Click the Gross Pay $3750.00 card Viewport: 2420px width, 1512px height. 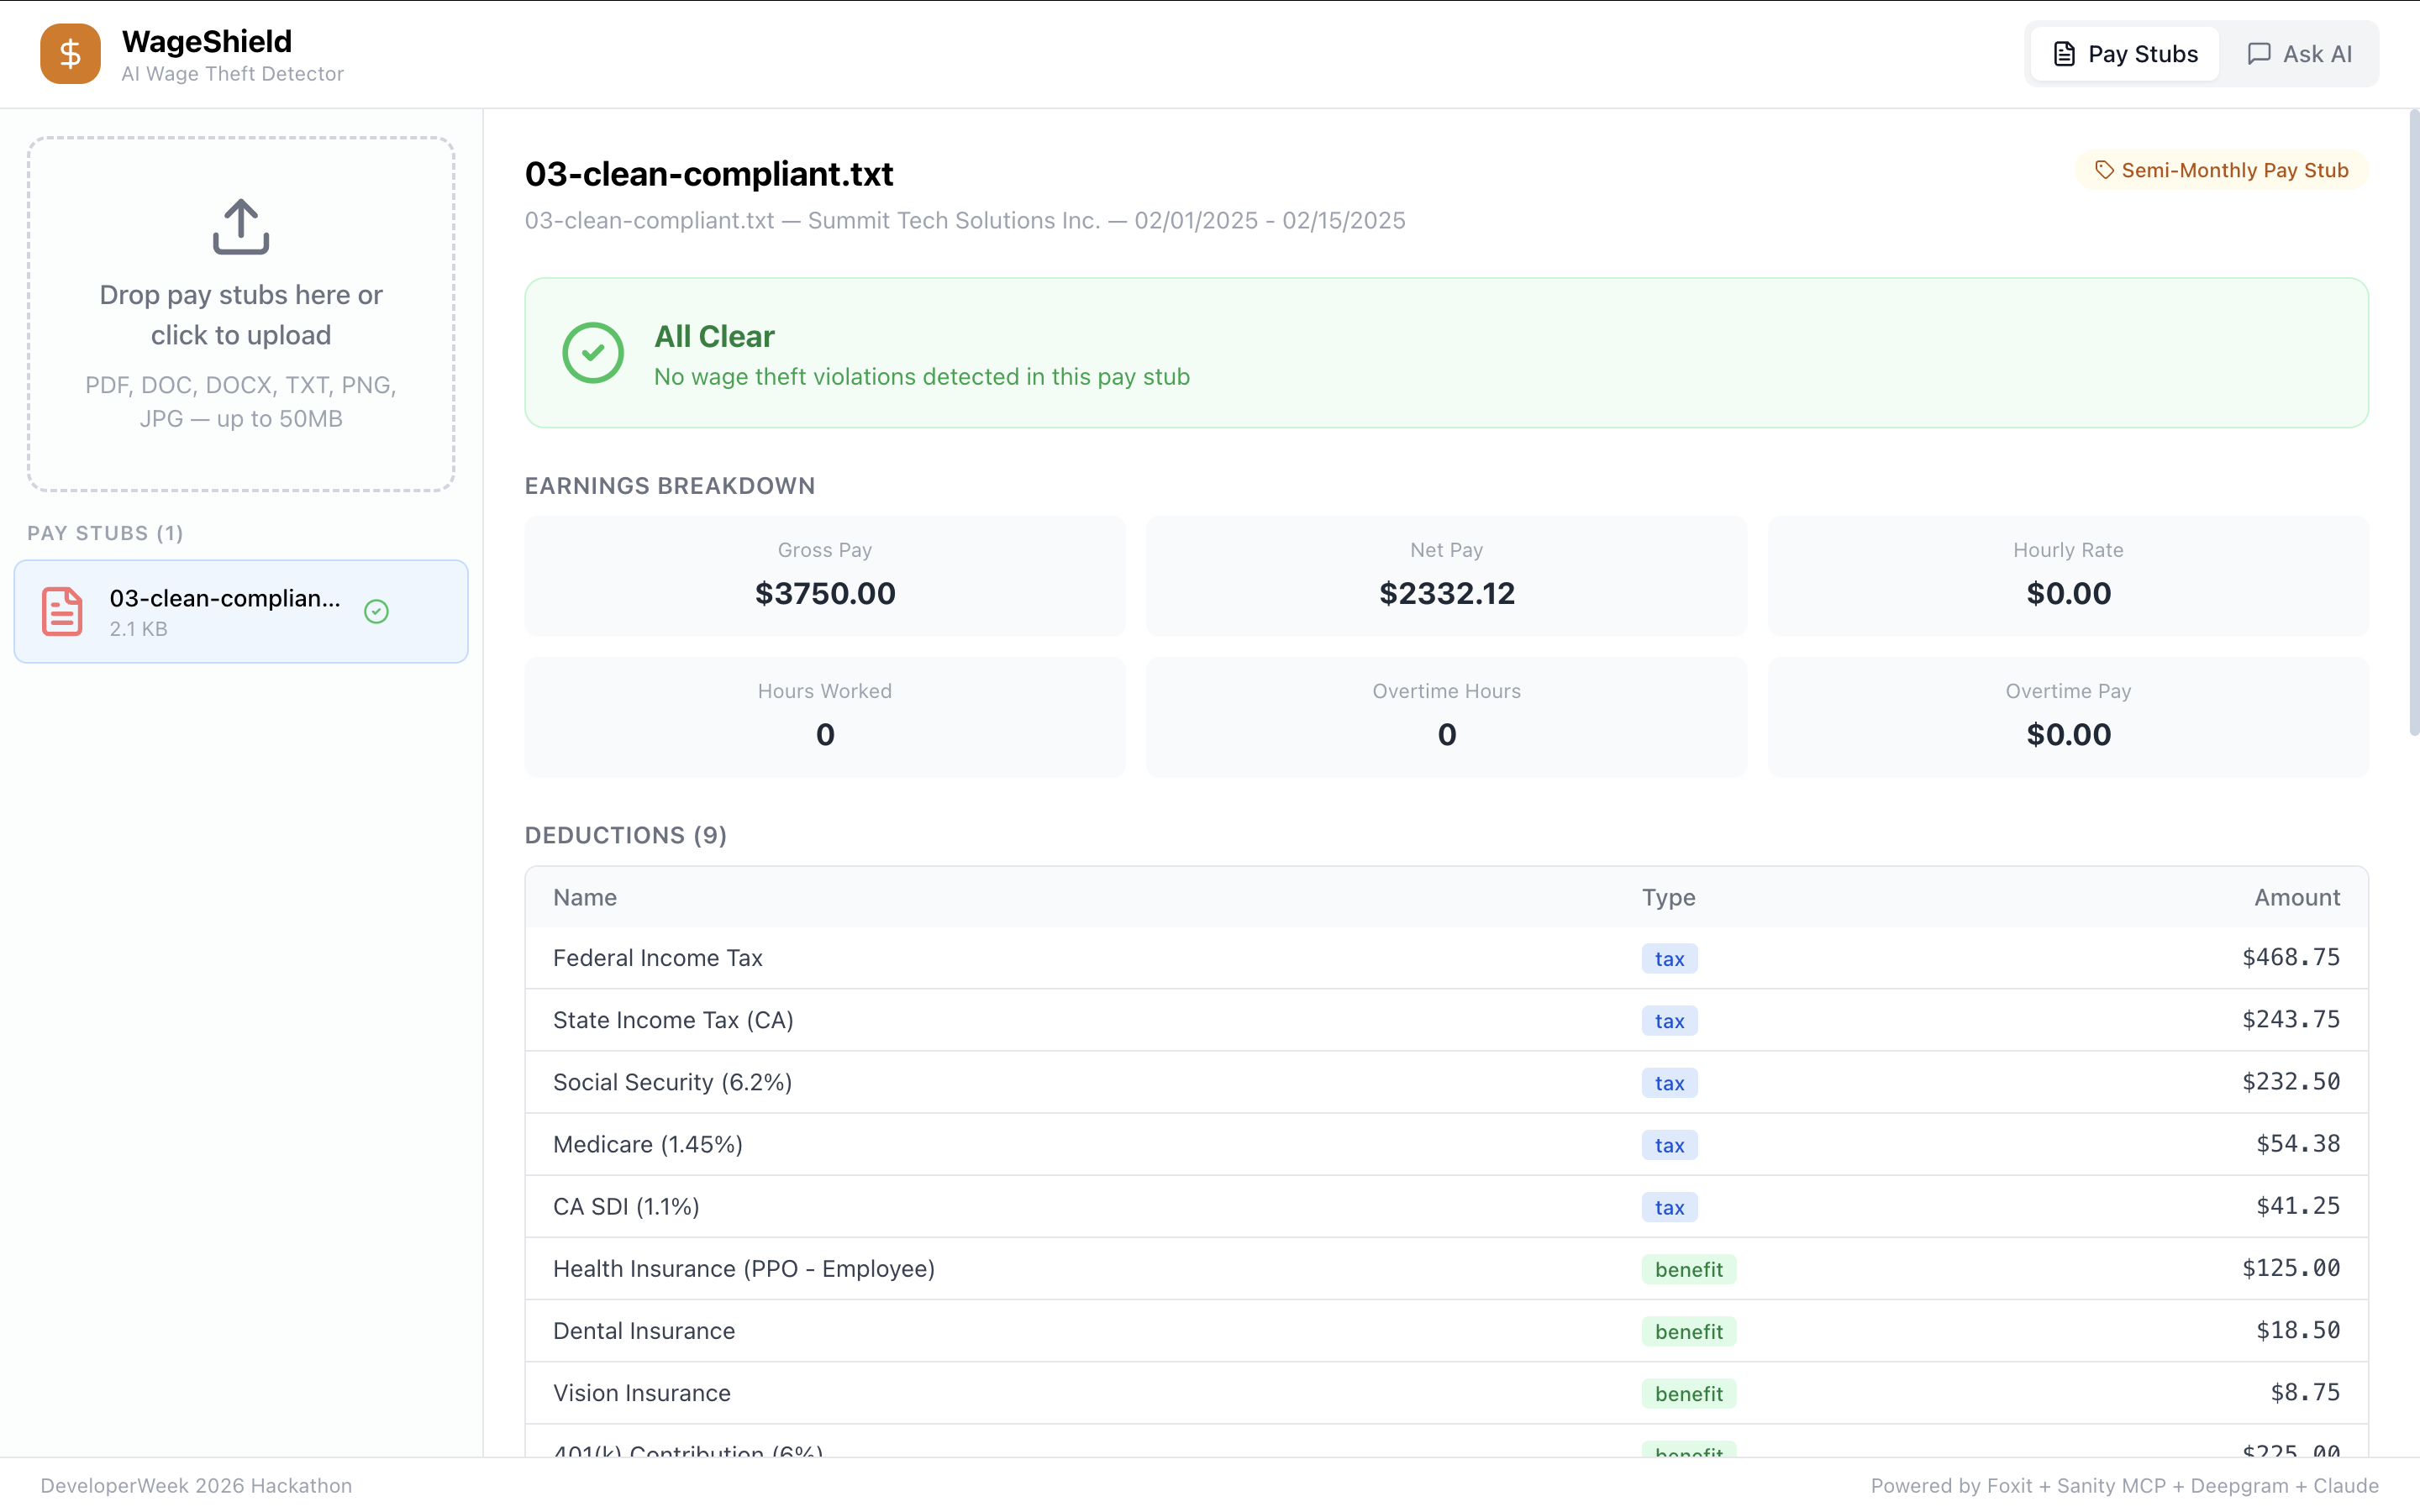pyautogui.click(x=825, y=575)
